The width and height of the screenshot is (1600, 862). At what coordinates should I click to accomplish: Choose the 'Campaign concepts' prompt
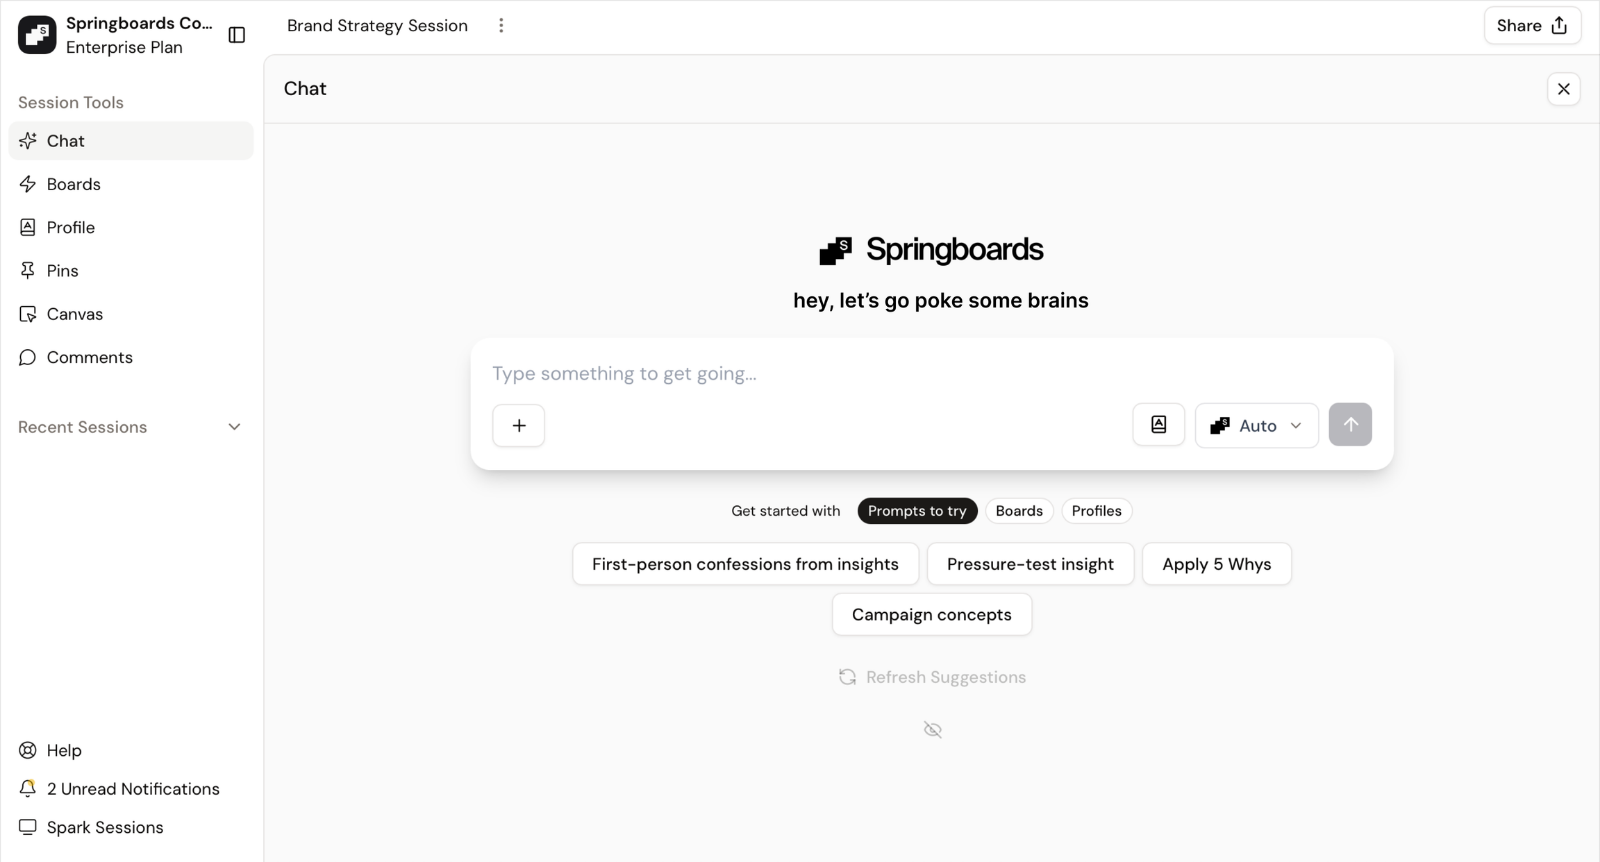(x=931, y=615)
